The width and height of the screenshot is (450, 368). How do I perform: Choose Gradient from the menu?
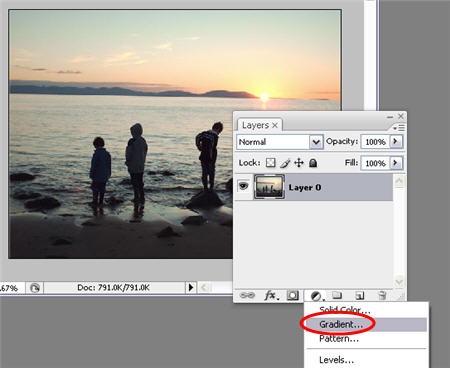point(341,324)
